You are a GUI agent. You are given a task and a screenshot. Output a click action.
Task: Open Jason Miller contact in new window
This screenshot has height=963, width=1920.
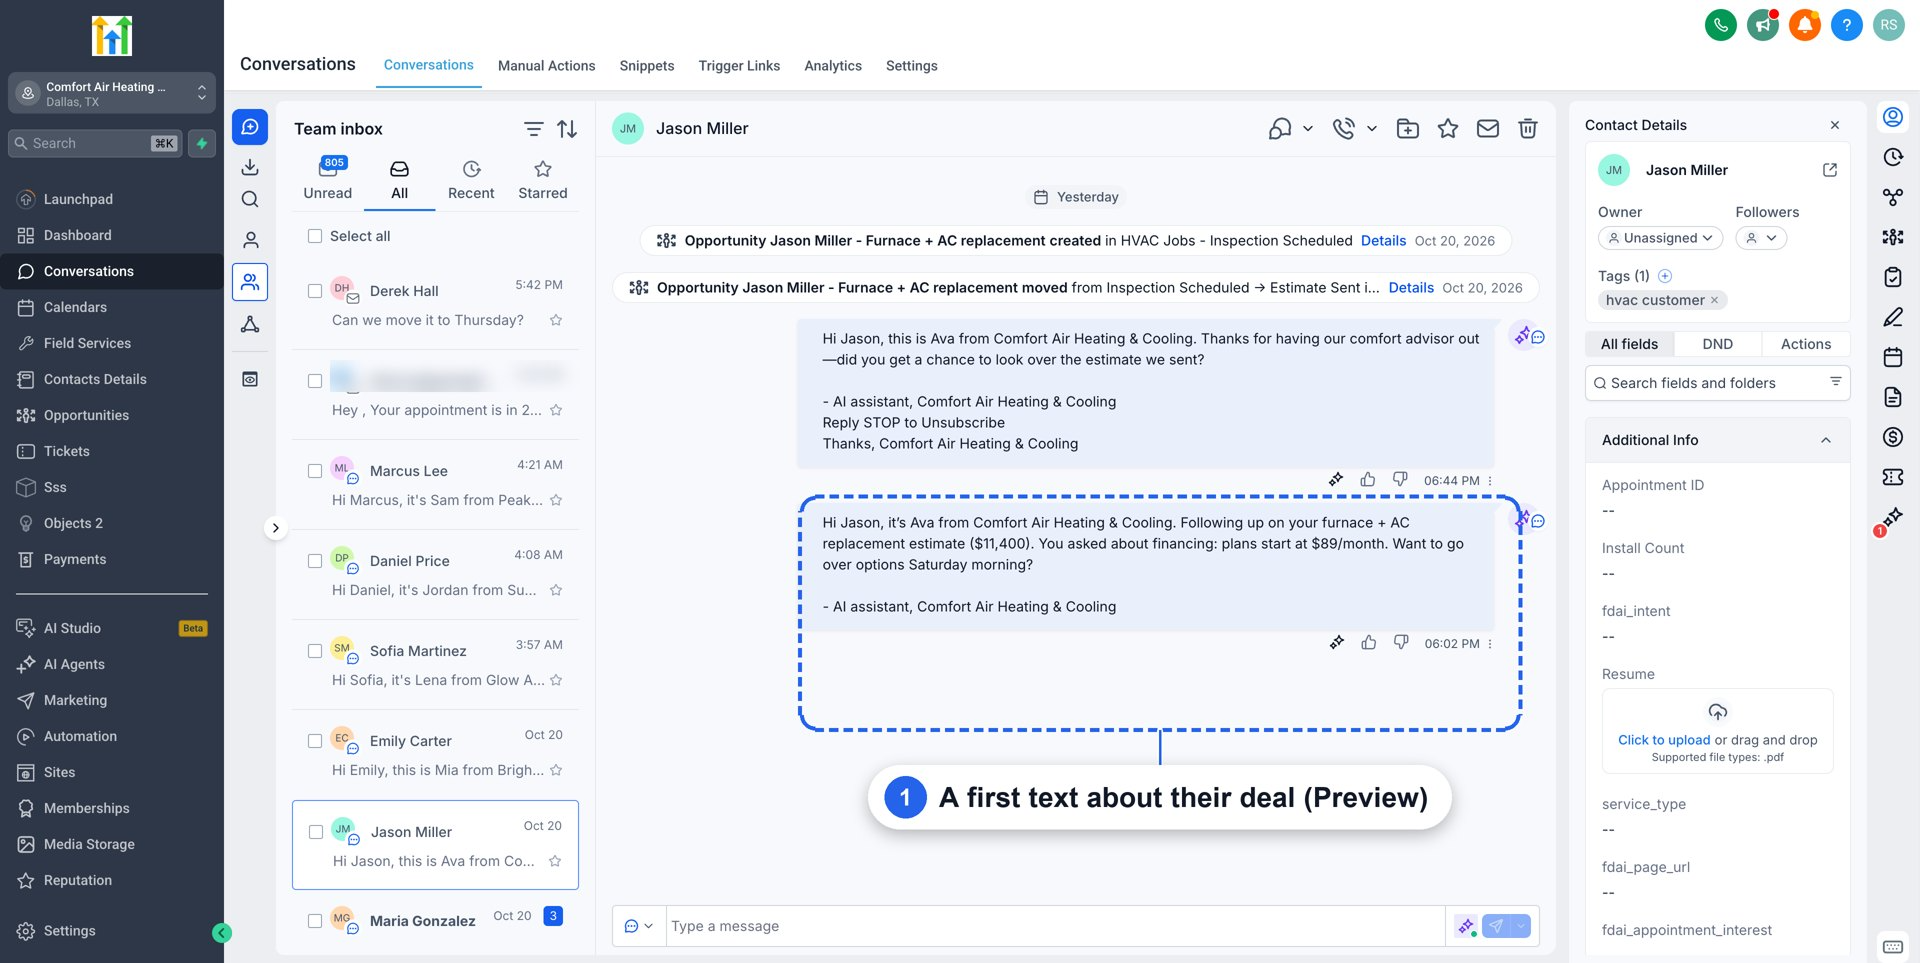pyautogui.click(x=1829, y=170)
